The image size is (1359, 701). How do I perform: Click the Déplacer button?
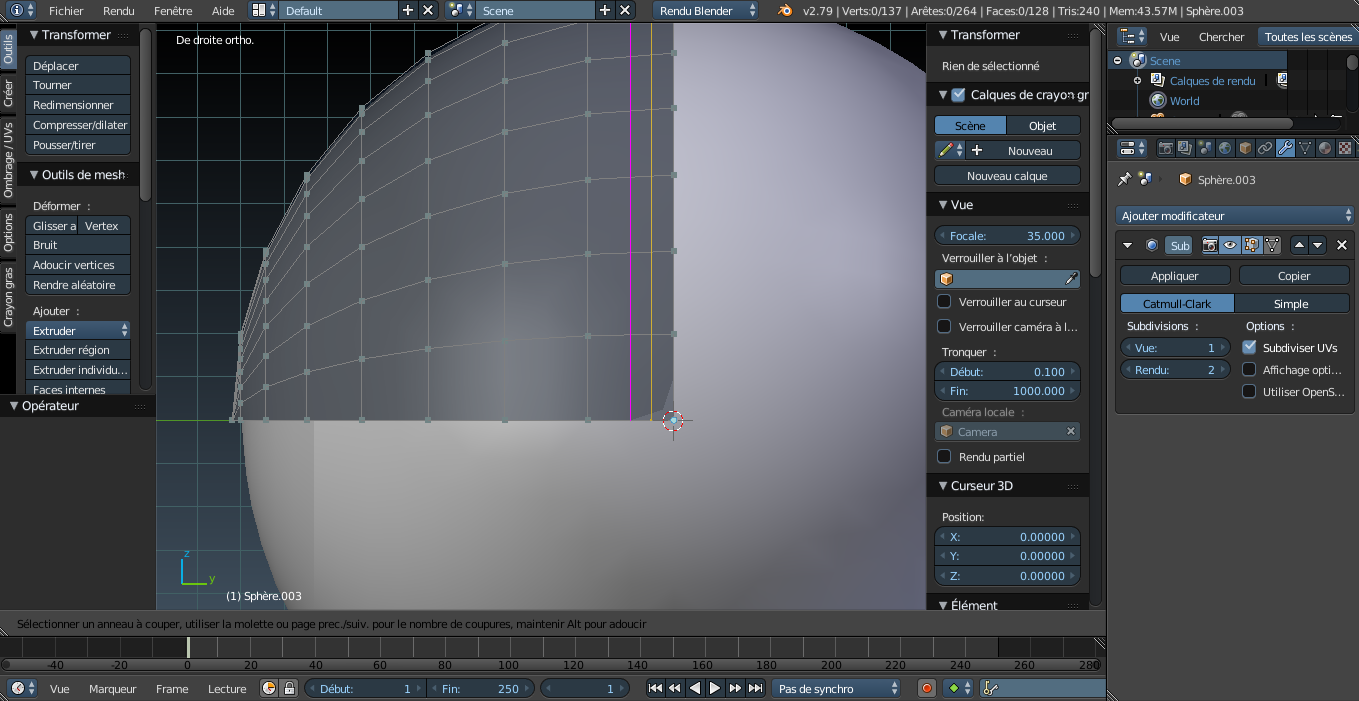[x=78, y=65]
